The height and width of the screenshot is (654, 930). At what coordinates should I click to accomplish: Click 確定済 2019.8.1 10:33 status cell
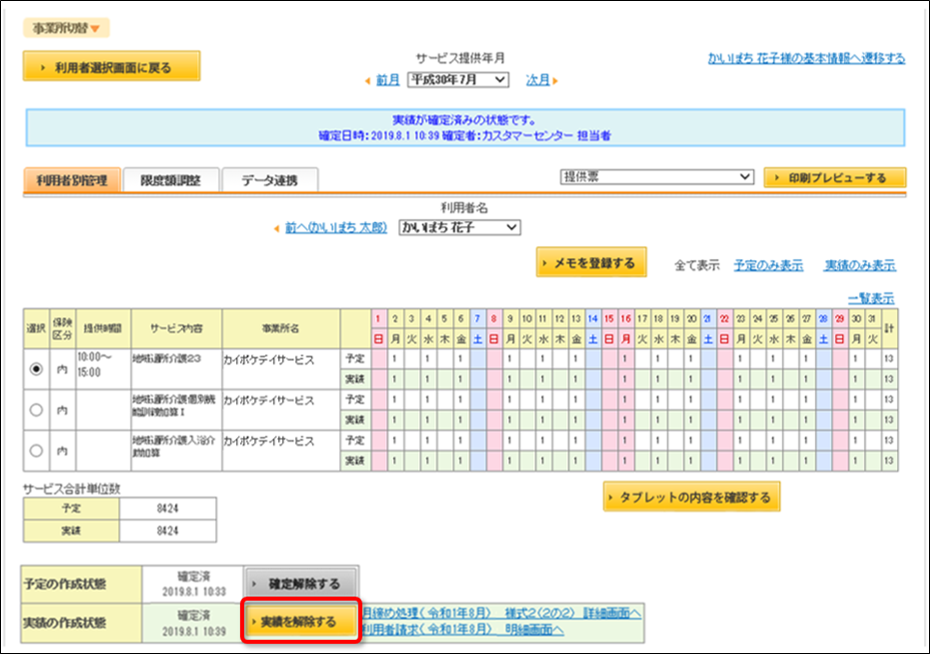(x=193, y=584)
